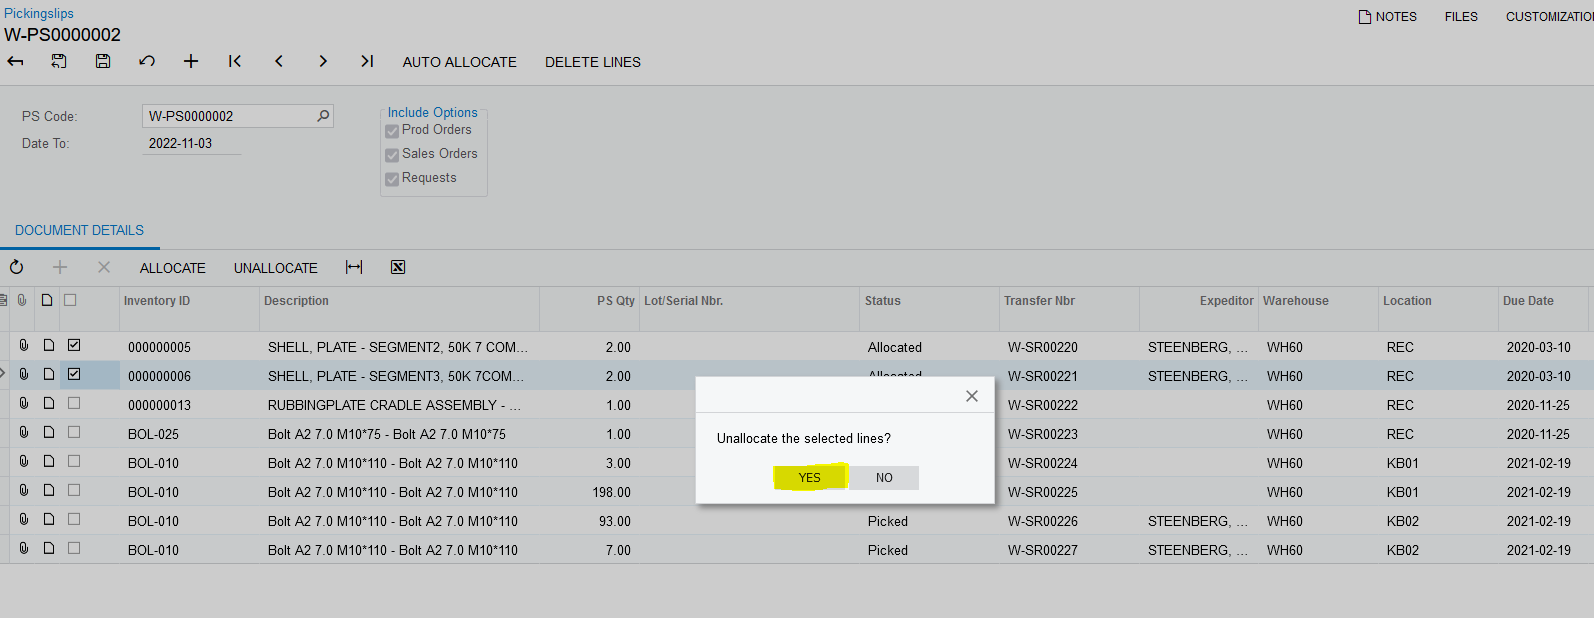Close the unallocate confirmation dialog
Image resolution: width=1594 pixels, height=618 pixels.
coord(971,396)
